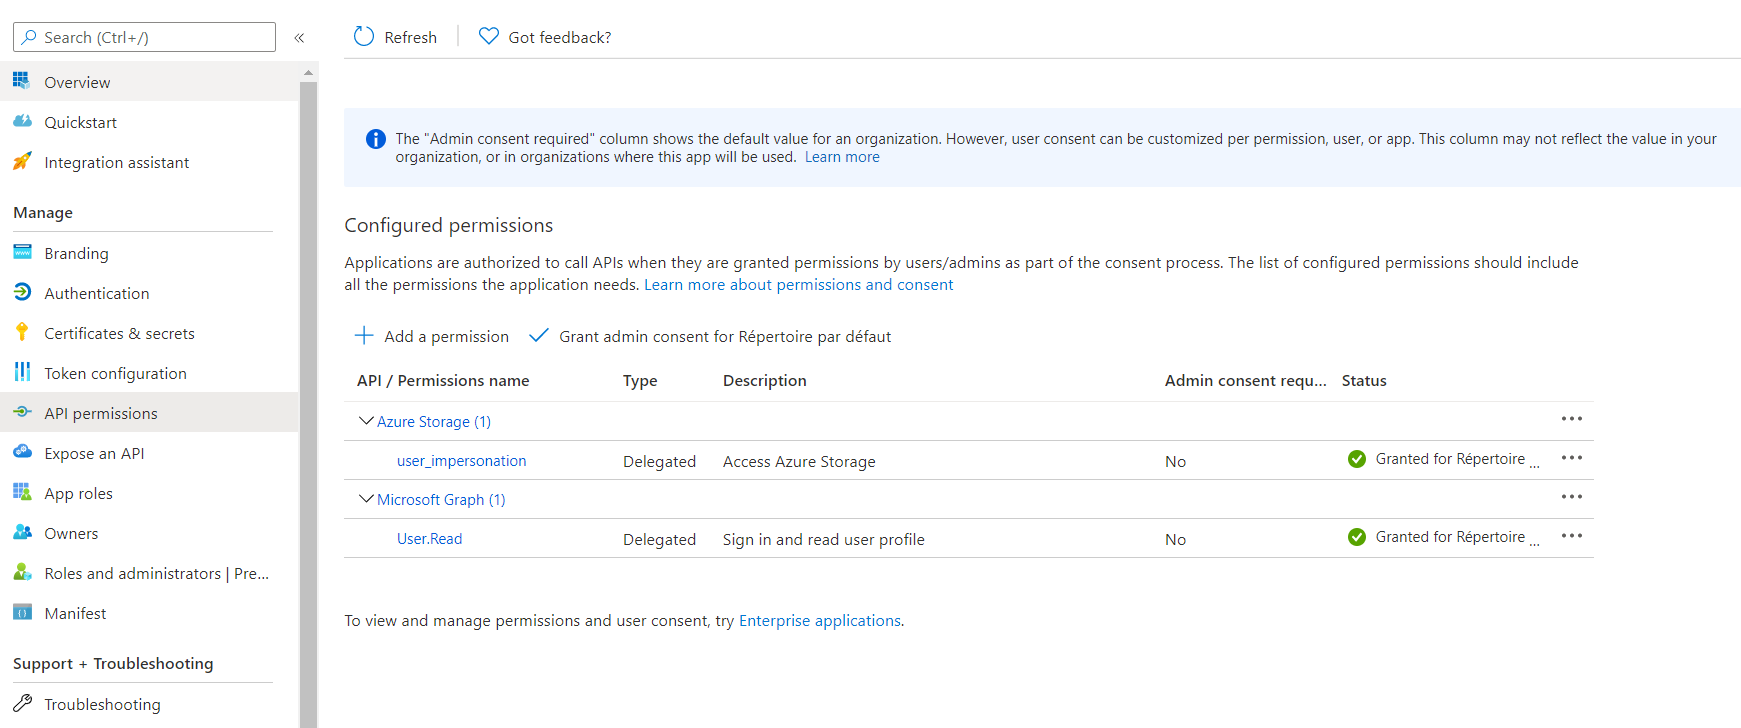Collapse the Microsoft Graph (1) group chevron
This screenshot has height=728, width=1741.
(x=366, y=499)
